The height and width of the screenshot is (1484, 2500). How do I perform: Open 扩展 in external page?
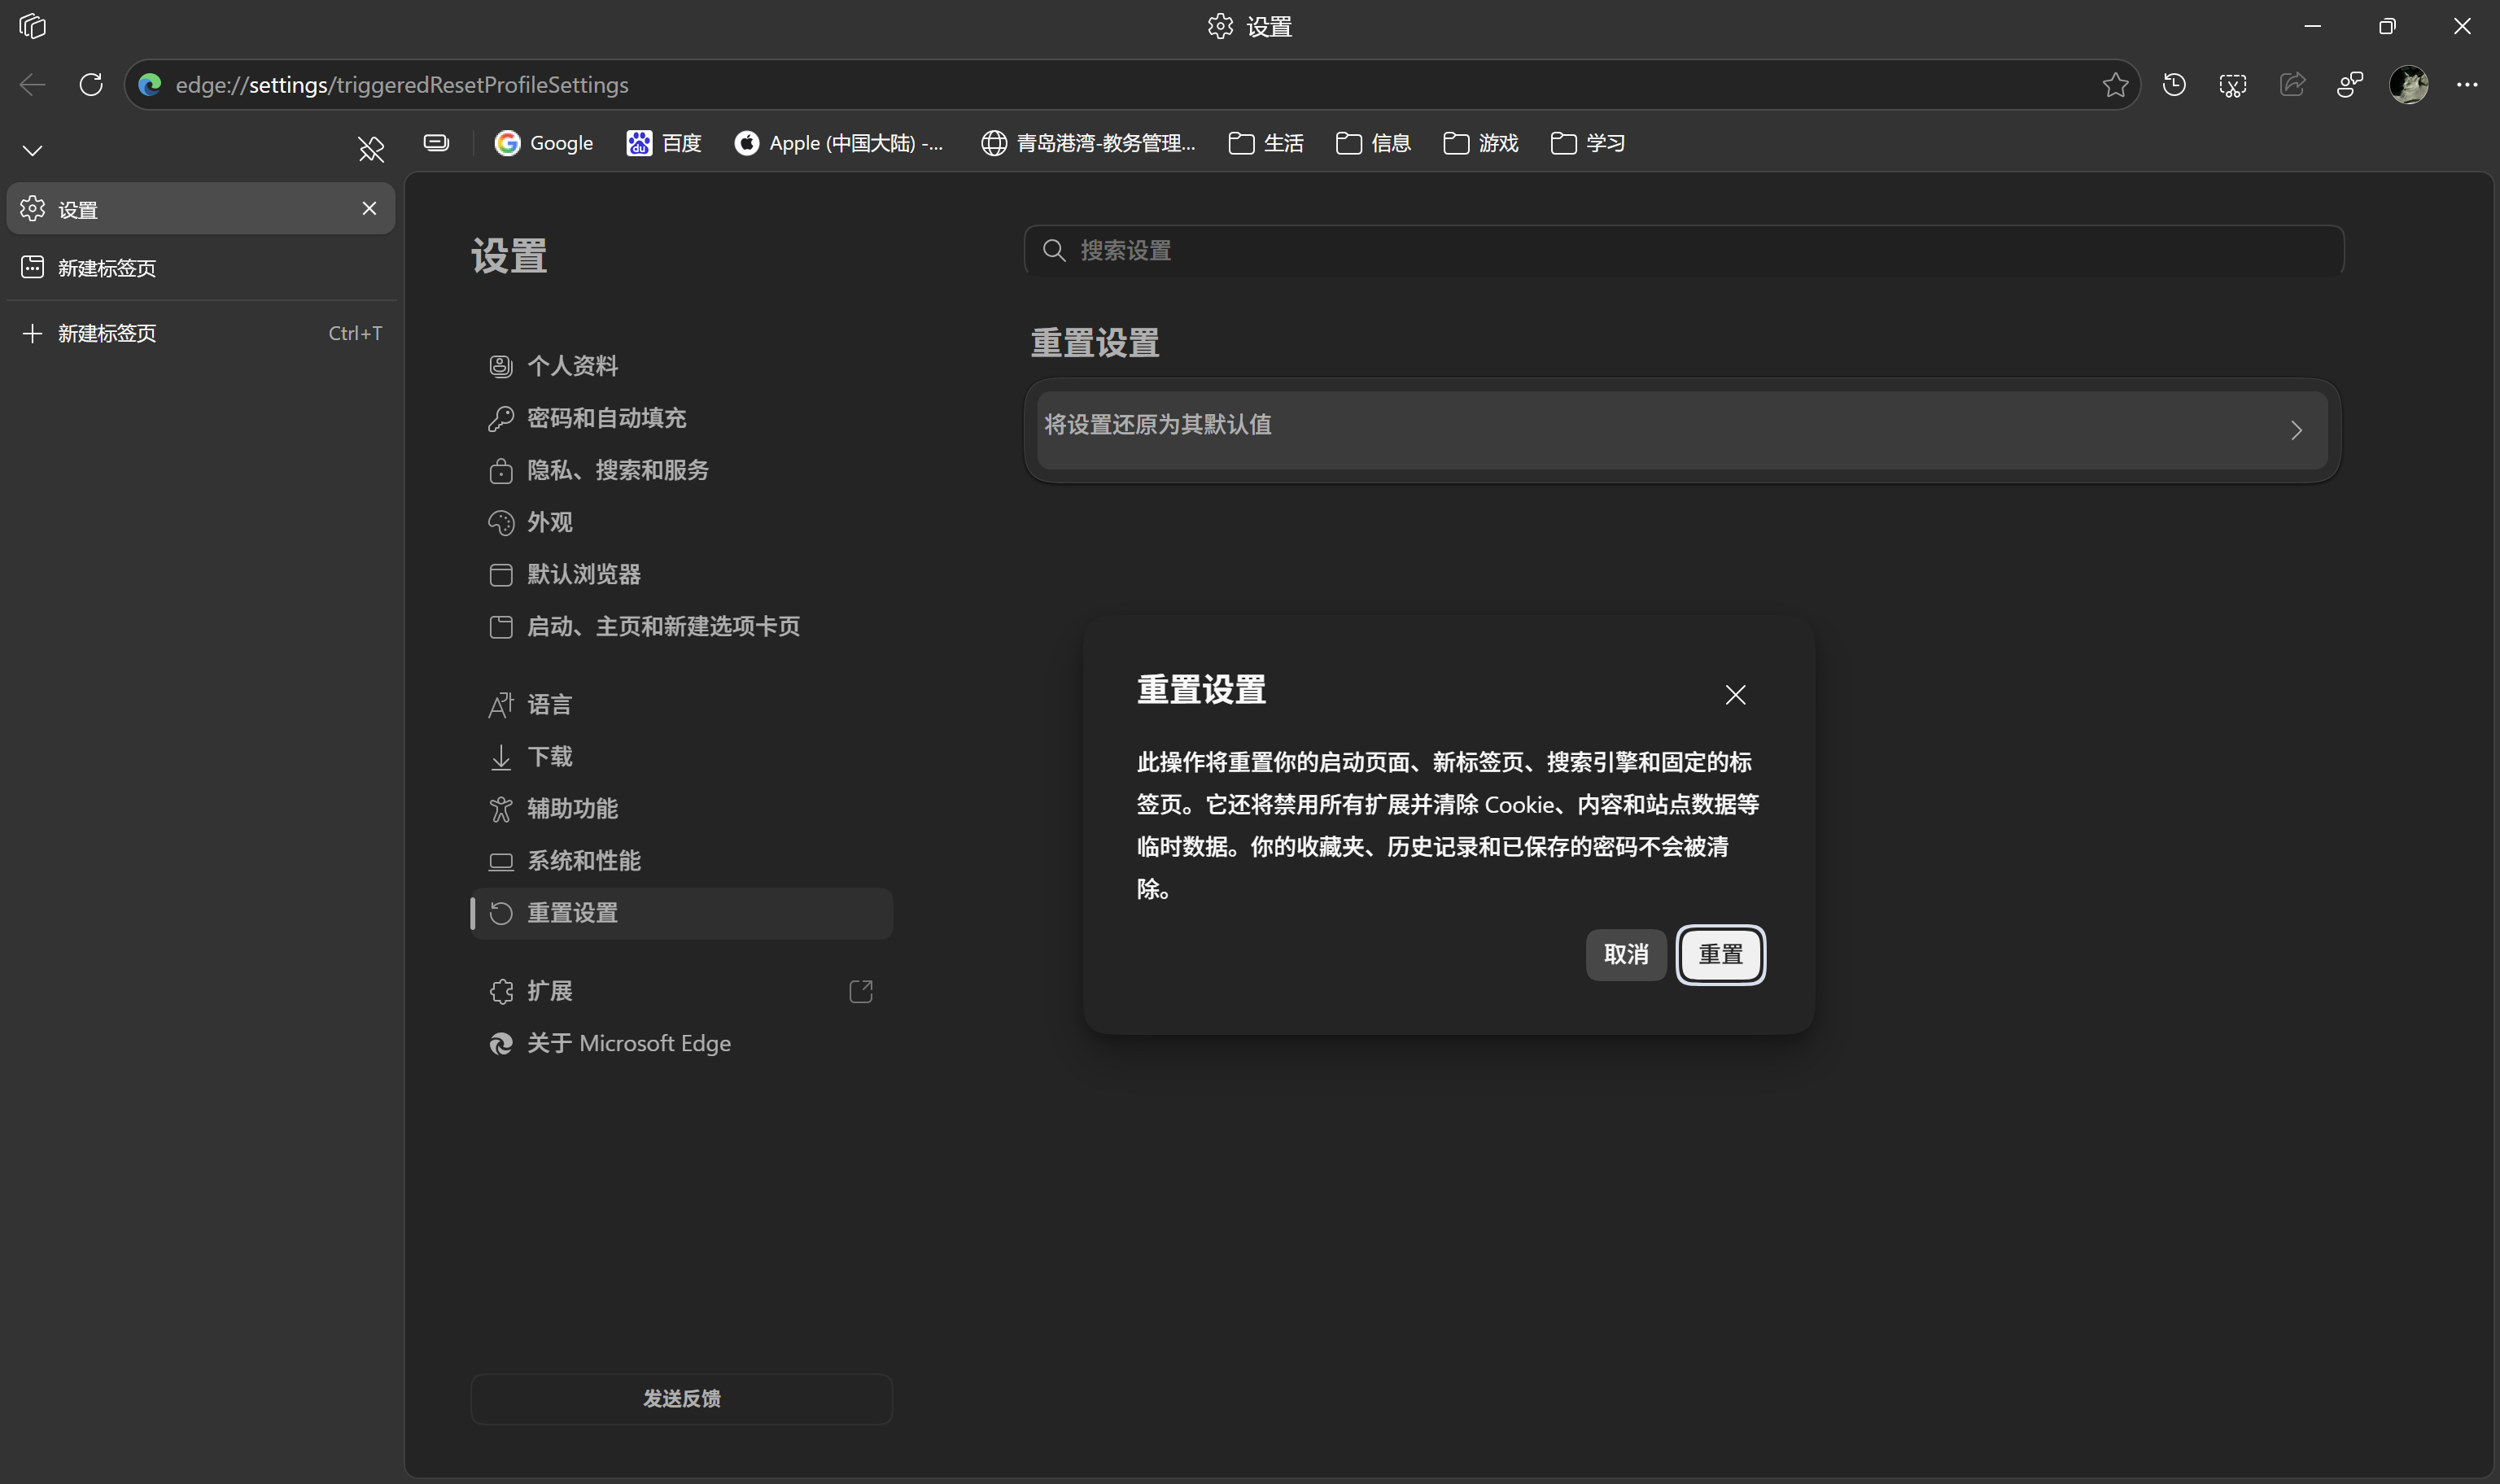[x=681, y=991]
